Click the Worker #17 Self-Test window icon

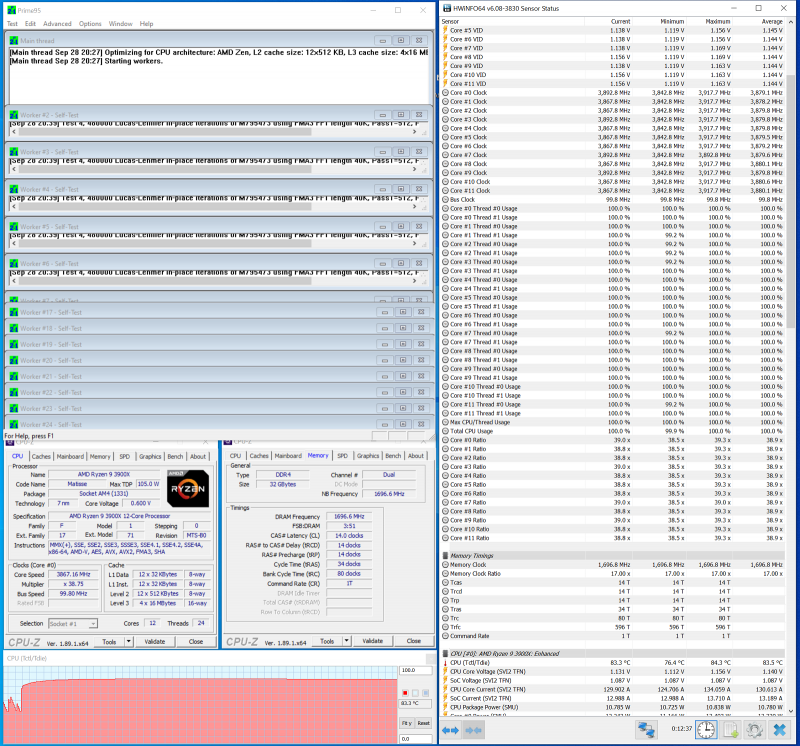pyautogui.click(x=14, y=312)
